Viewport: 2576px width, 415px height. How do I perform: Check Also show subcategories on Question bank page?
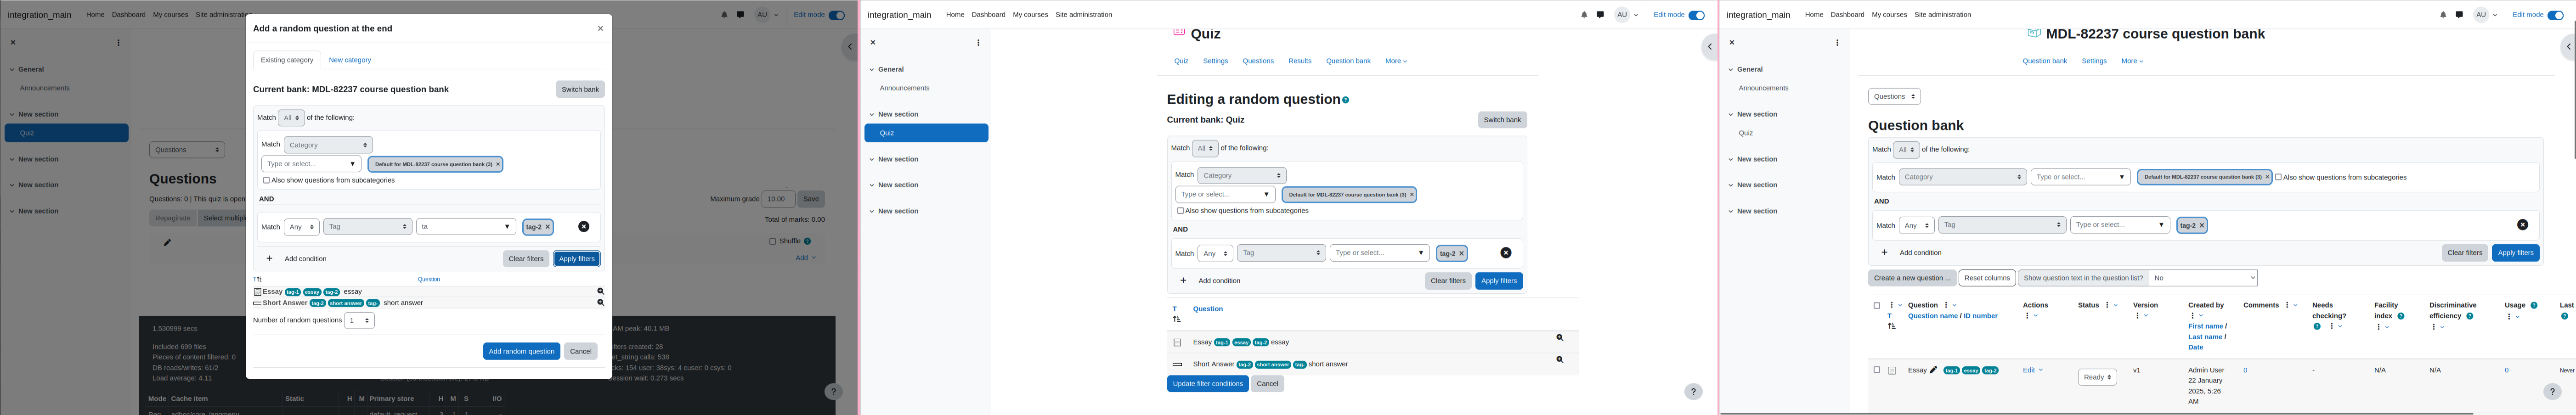[x=2278, y=177]
